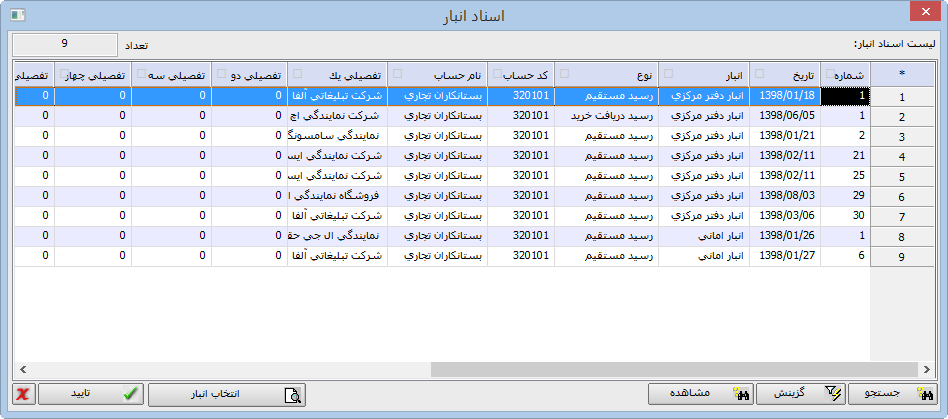Click the green checkmark on تایید
The width and height of the screenshot is (948, 419).
coord(129,394)
